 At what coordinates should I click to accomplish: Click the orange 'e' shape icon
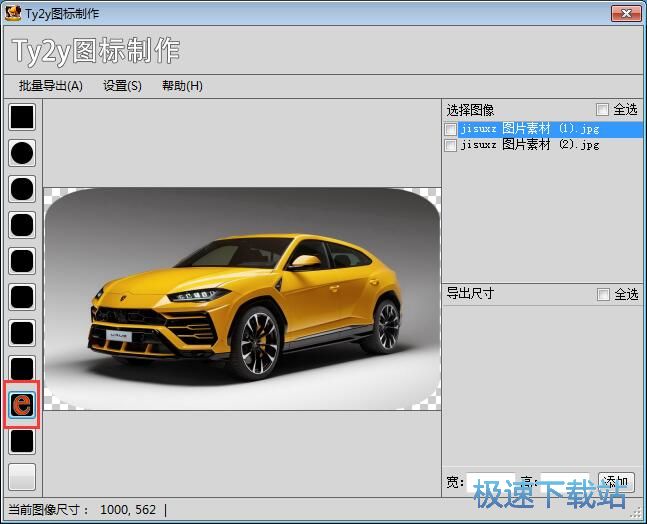(x=22, y=404)
